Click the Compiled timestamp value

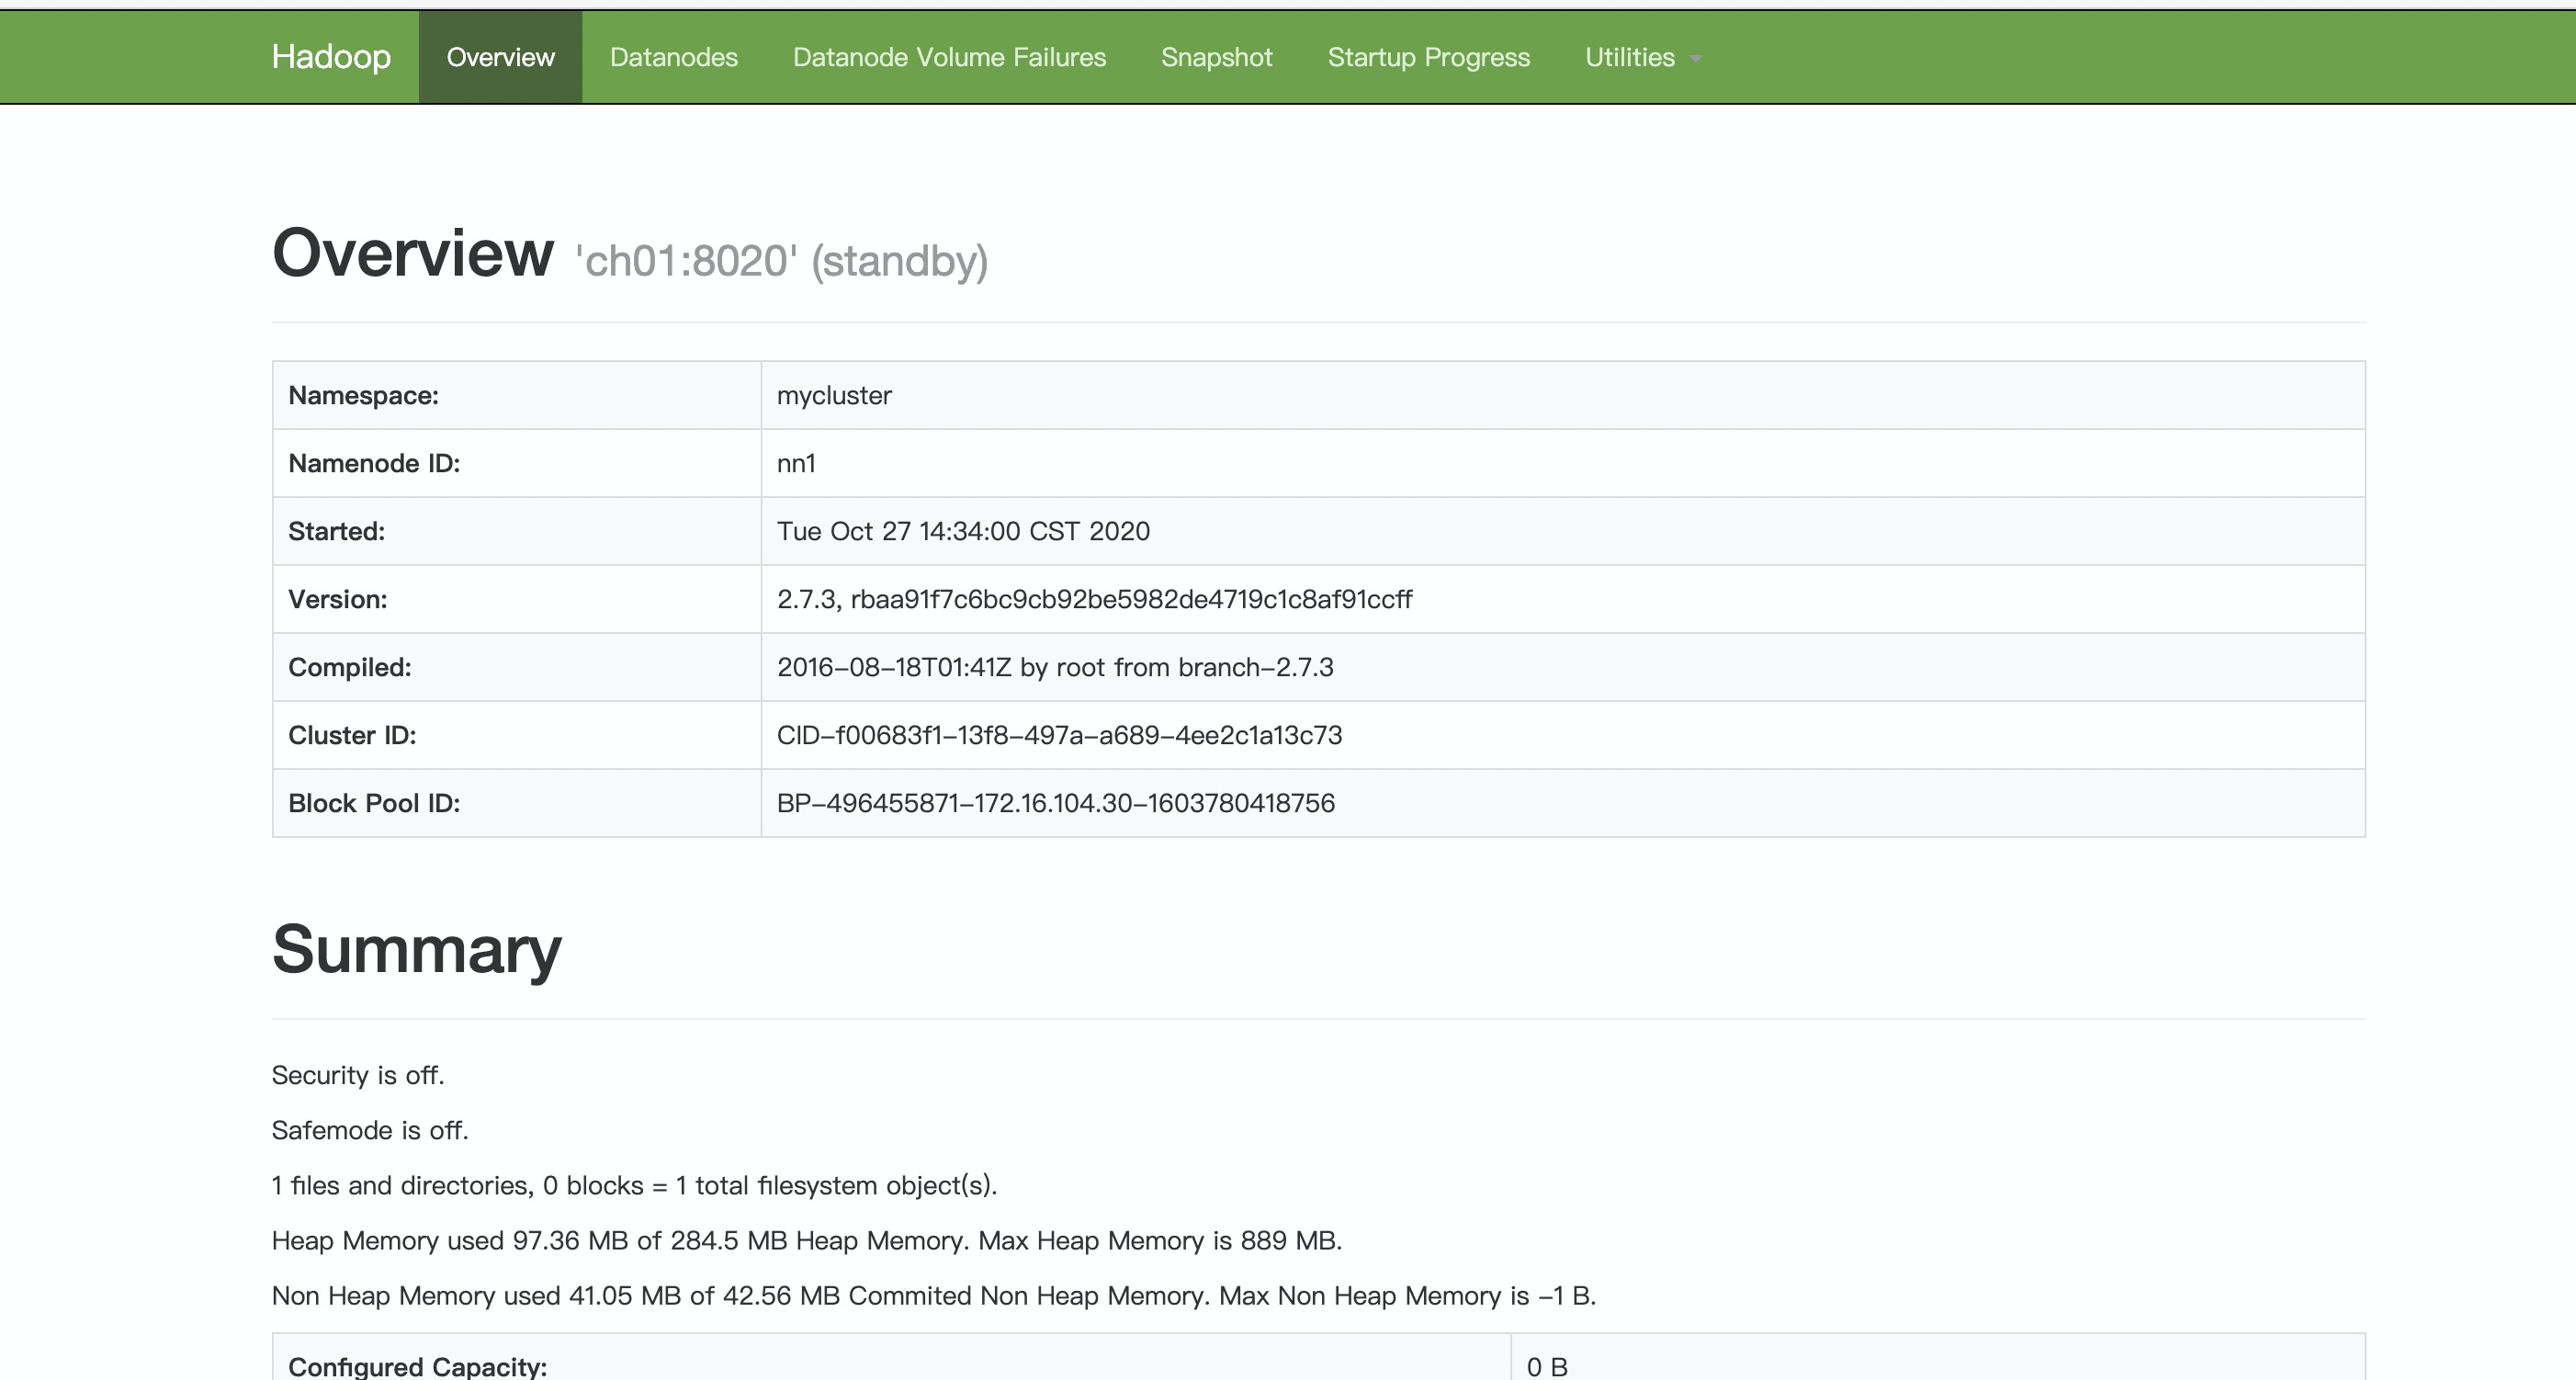1055,667
